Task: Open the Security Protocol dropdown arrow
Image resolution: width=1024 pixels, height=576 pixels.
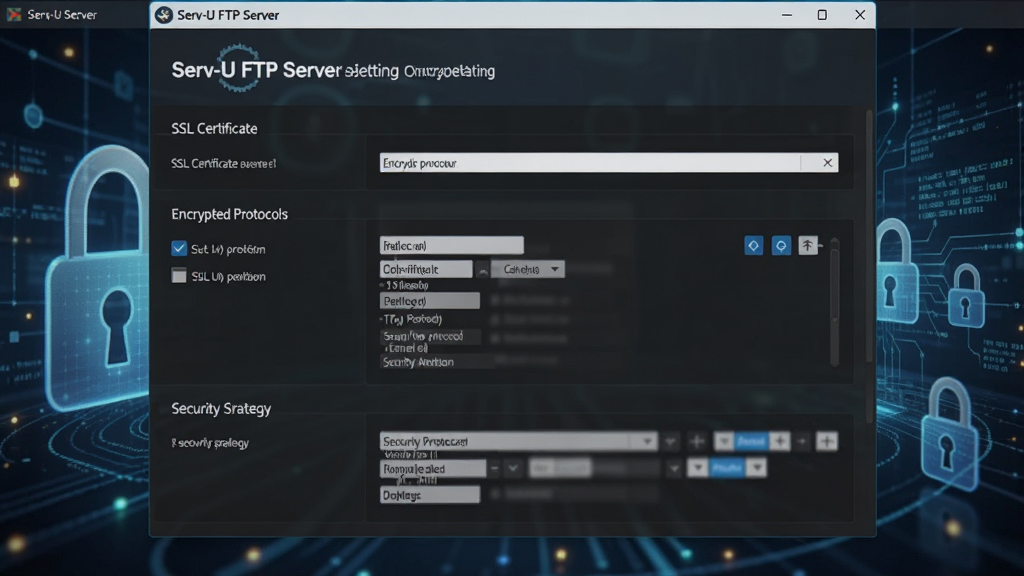Action: tap(647, 441)
